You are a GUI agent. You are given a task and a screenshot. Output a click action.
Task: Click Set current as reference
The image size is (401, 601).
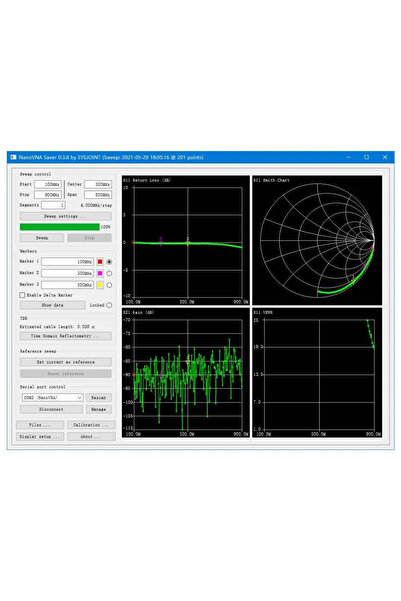[x=66, y=362]
